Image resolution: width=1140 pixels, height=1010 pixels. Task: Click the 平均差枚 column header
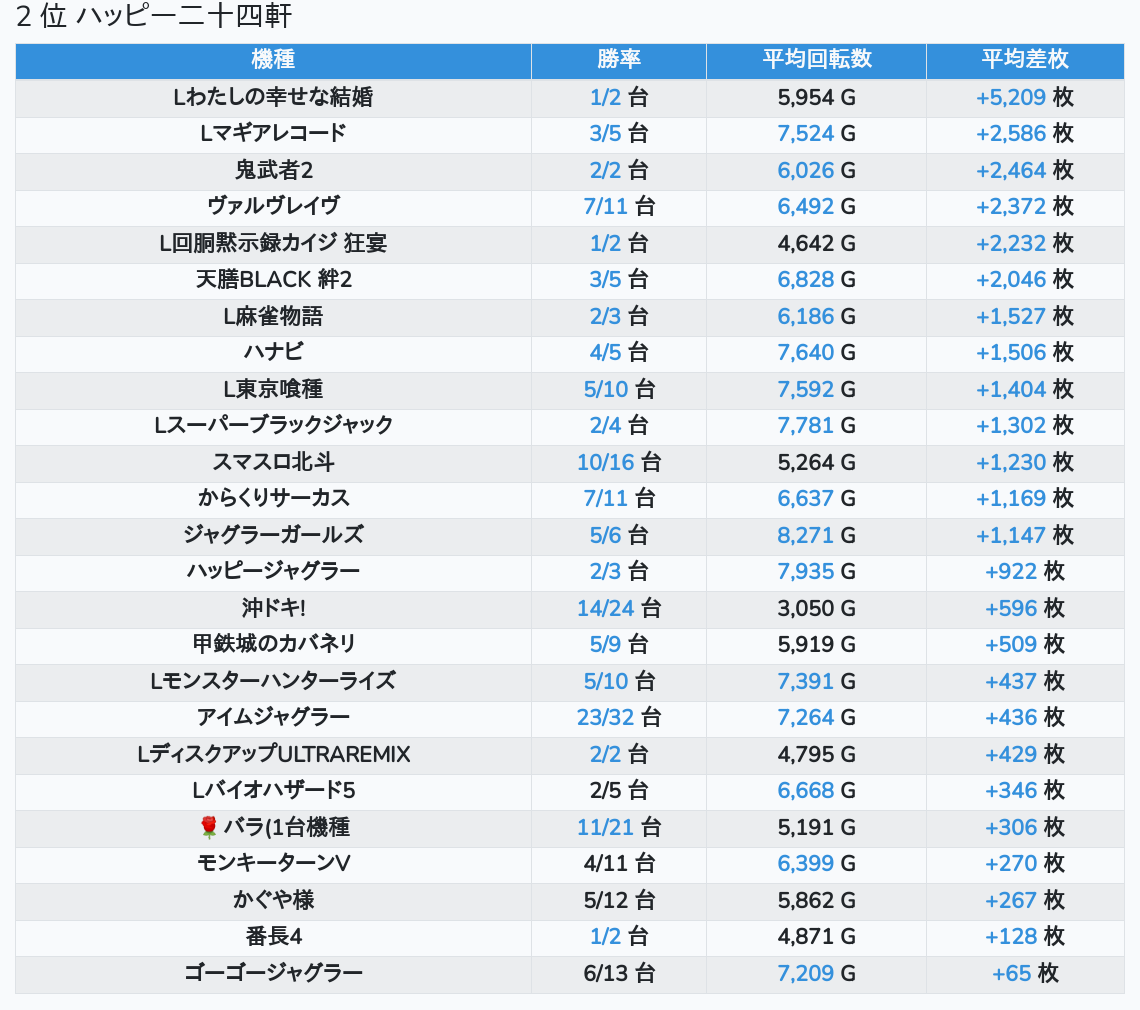[1025, 59]
